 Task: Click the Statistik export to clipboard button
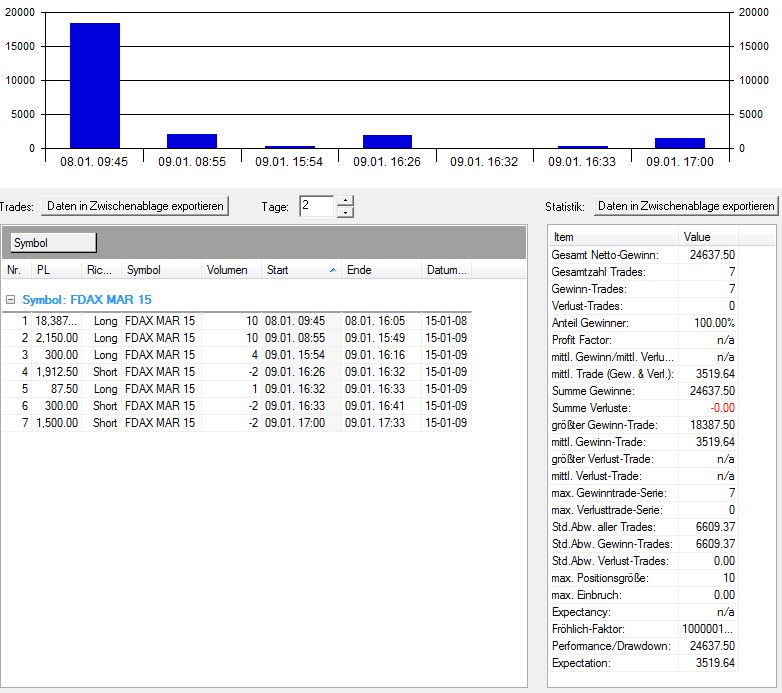(x=686, y=206)
